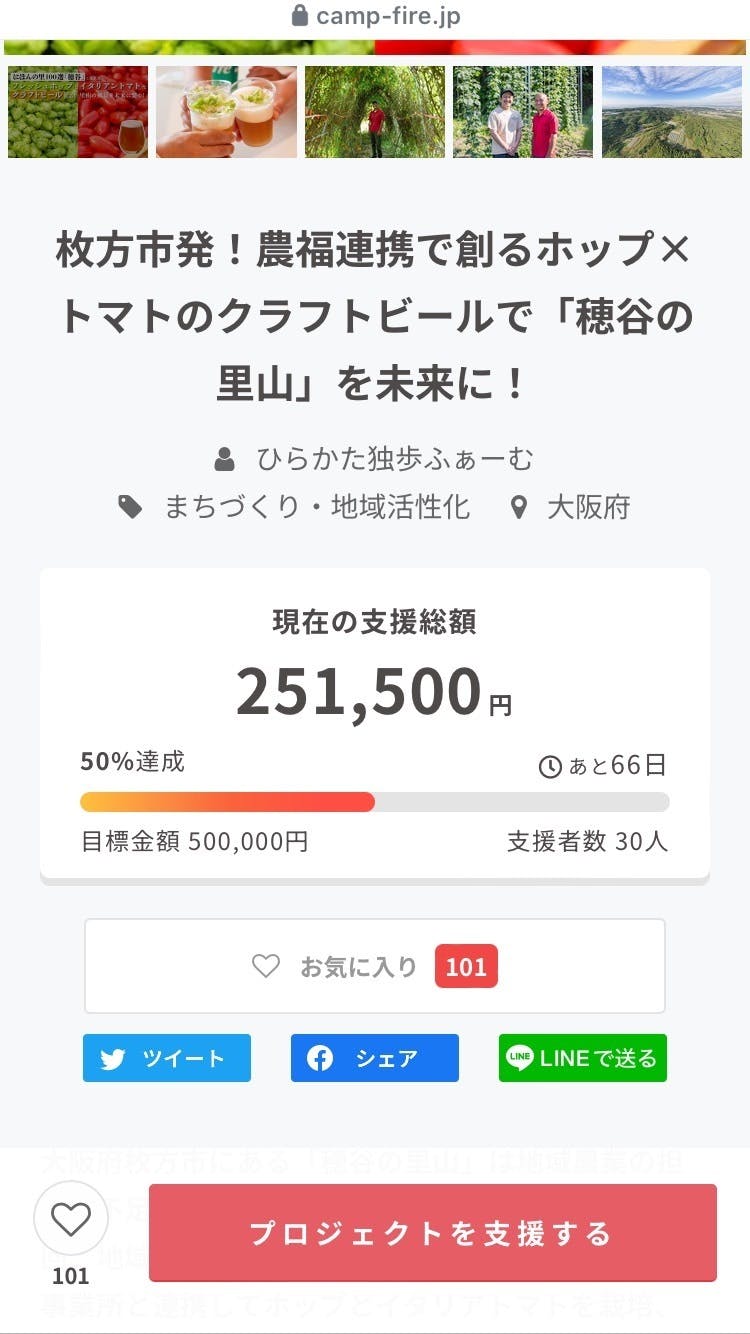Click the Twitter bird icon
This screenshot has width=750, height=1334.
click(x=113, y=1059)
